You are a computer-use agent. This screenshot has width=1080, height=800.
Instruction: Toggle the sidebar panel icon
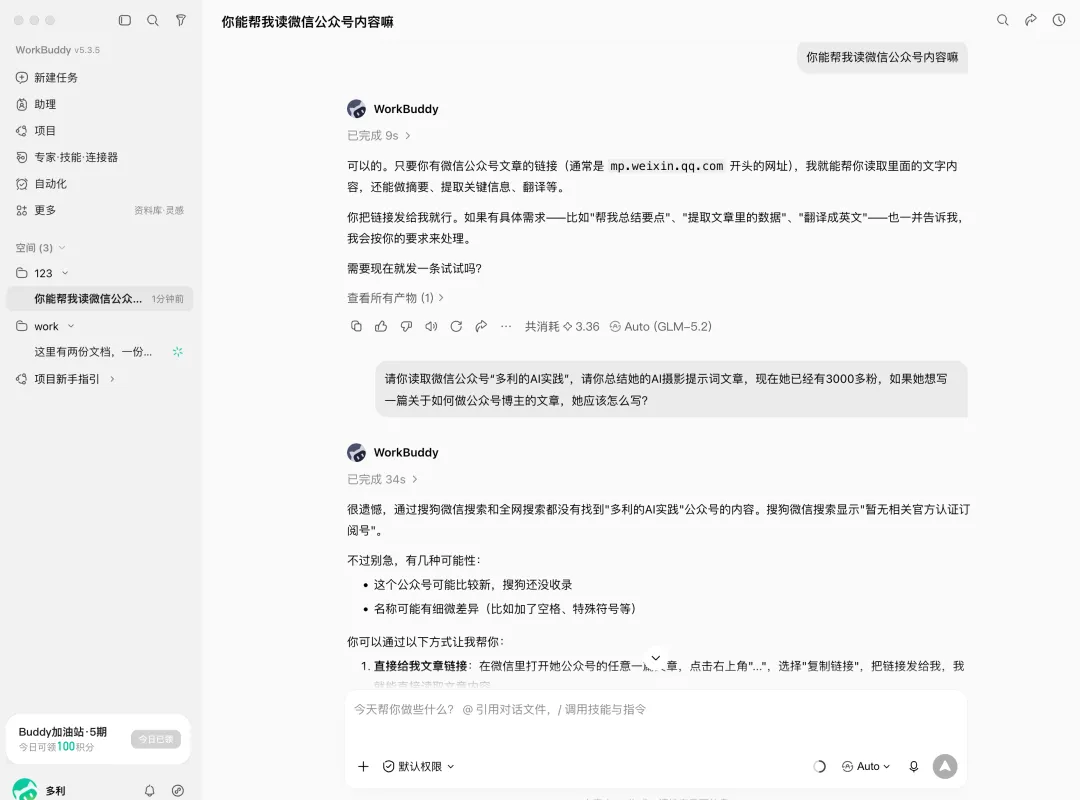tap(125, 21)
